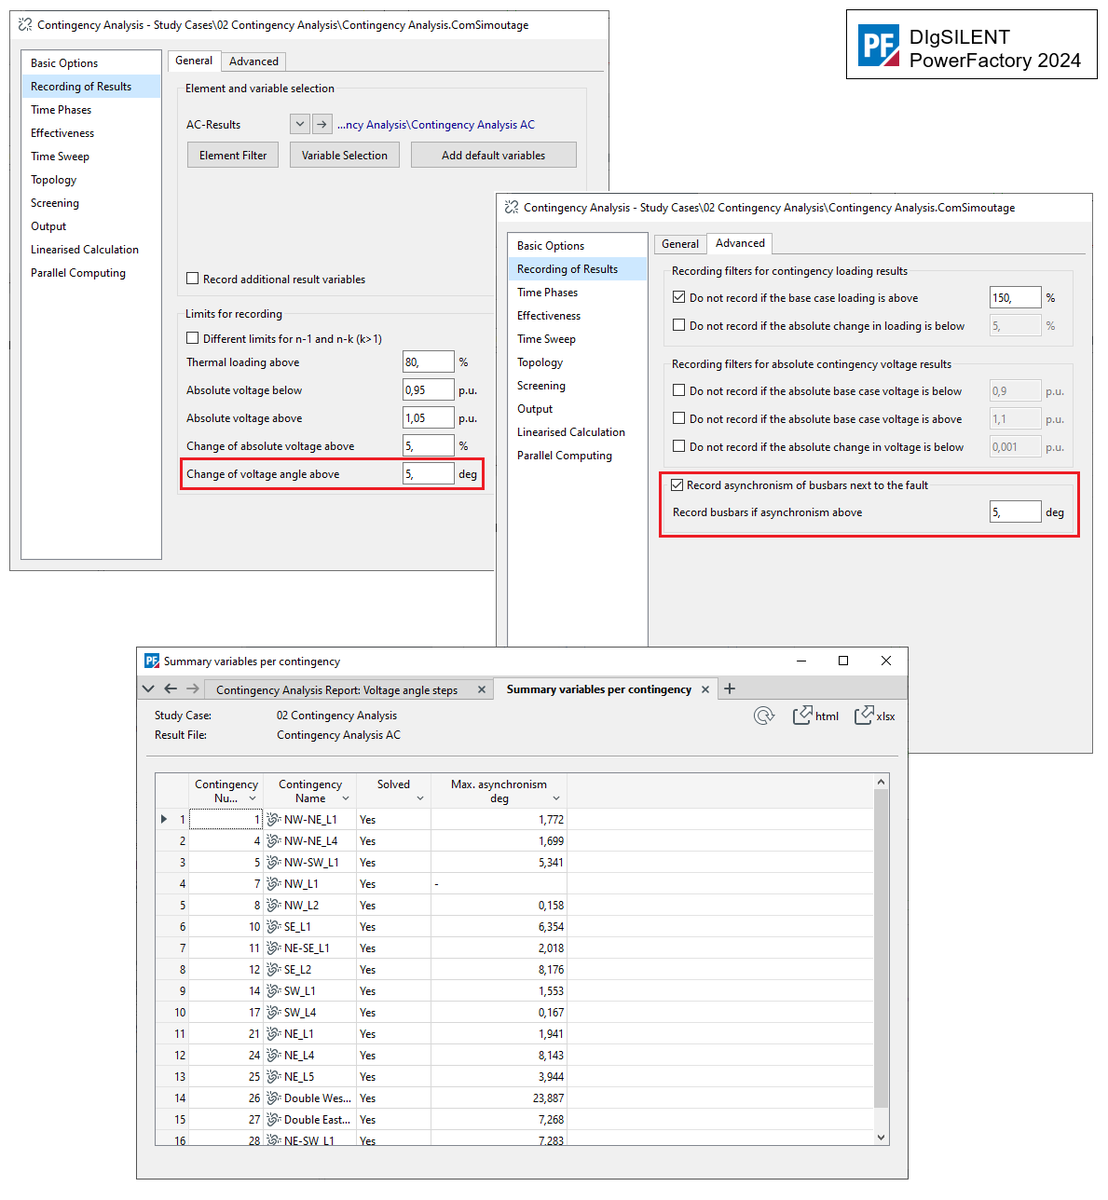This screenshot has width=1108, height=1200.
Task: Enable Record additional result variables
Action: (x=193, y=279)
